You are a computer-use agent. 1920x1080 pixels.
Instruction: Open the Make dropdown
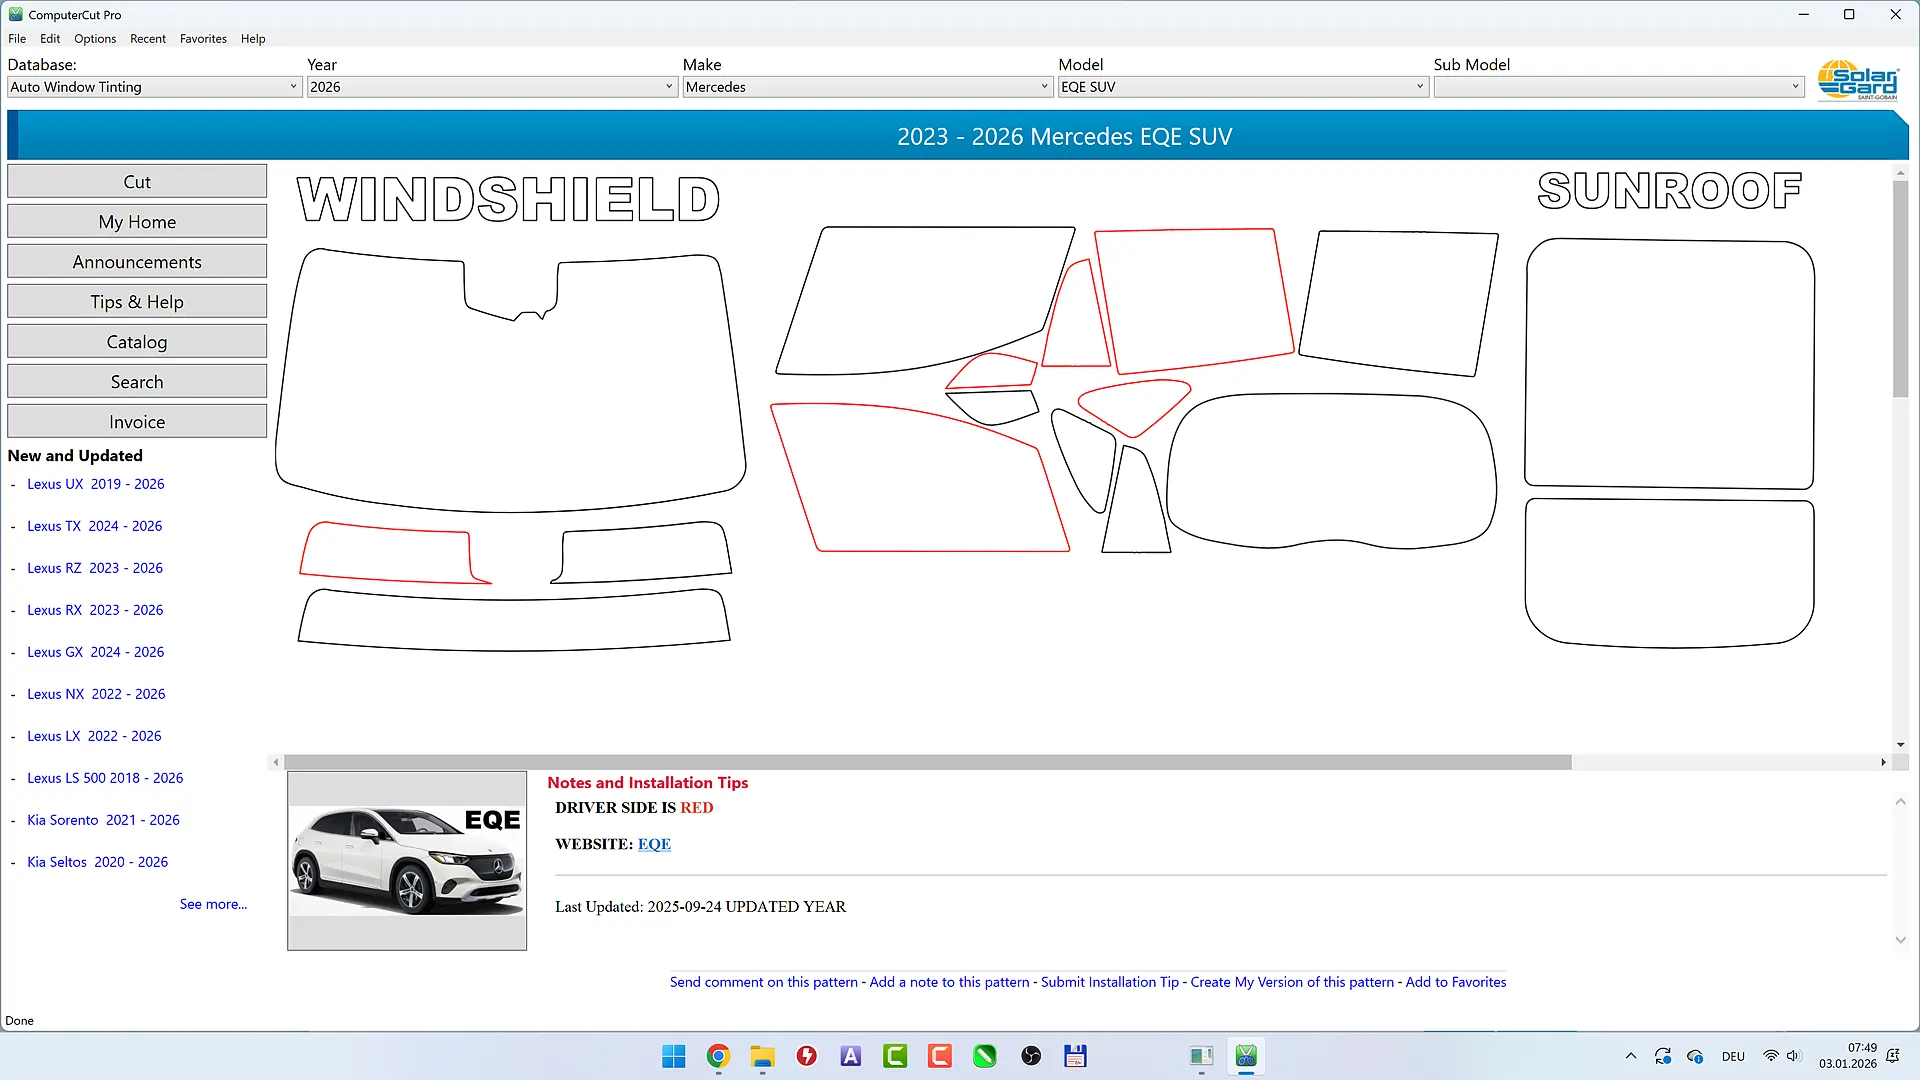(867, 87)
